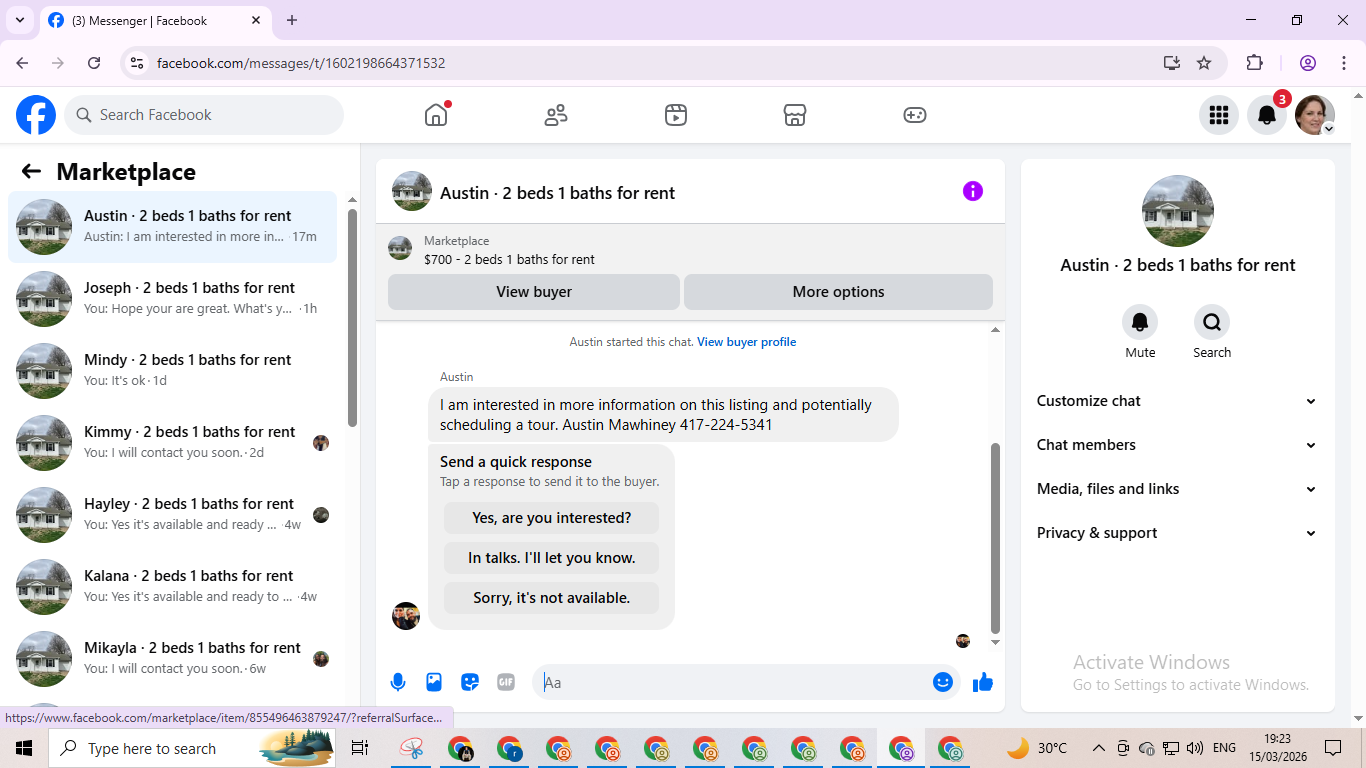Image resolution: width=1366 pixels, height=768 pixels.
Task: Click the More options button
Action: click(x=838, y=292)
